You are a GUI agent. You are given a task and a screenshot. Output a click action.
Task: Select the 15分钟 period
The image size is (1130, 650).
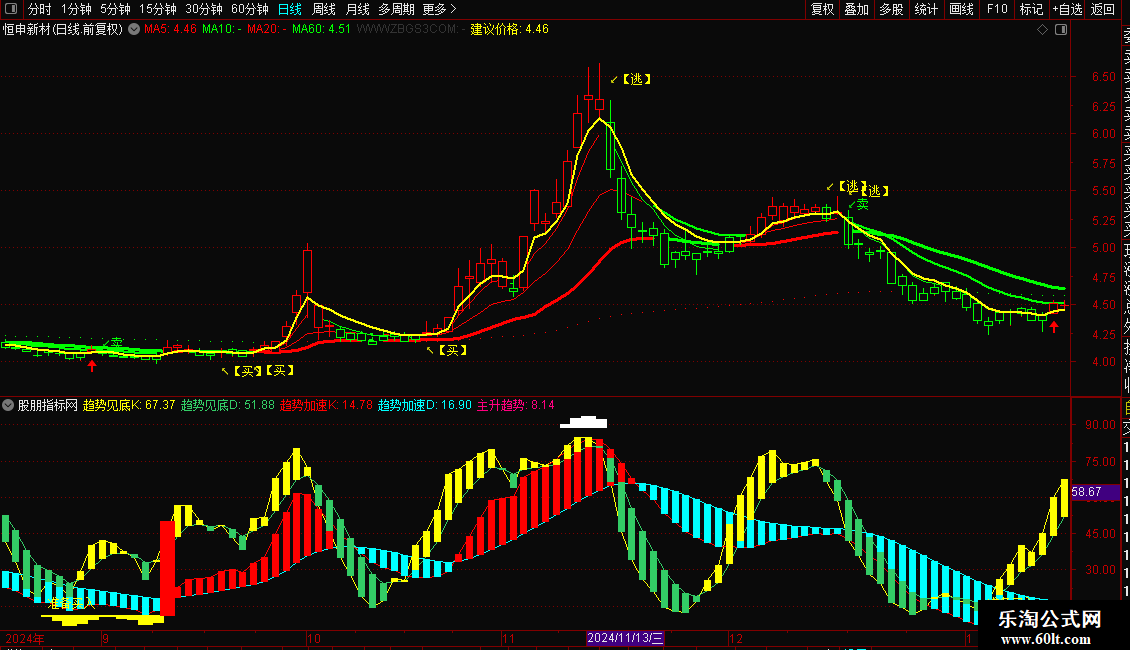coord(158,9)
